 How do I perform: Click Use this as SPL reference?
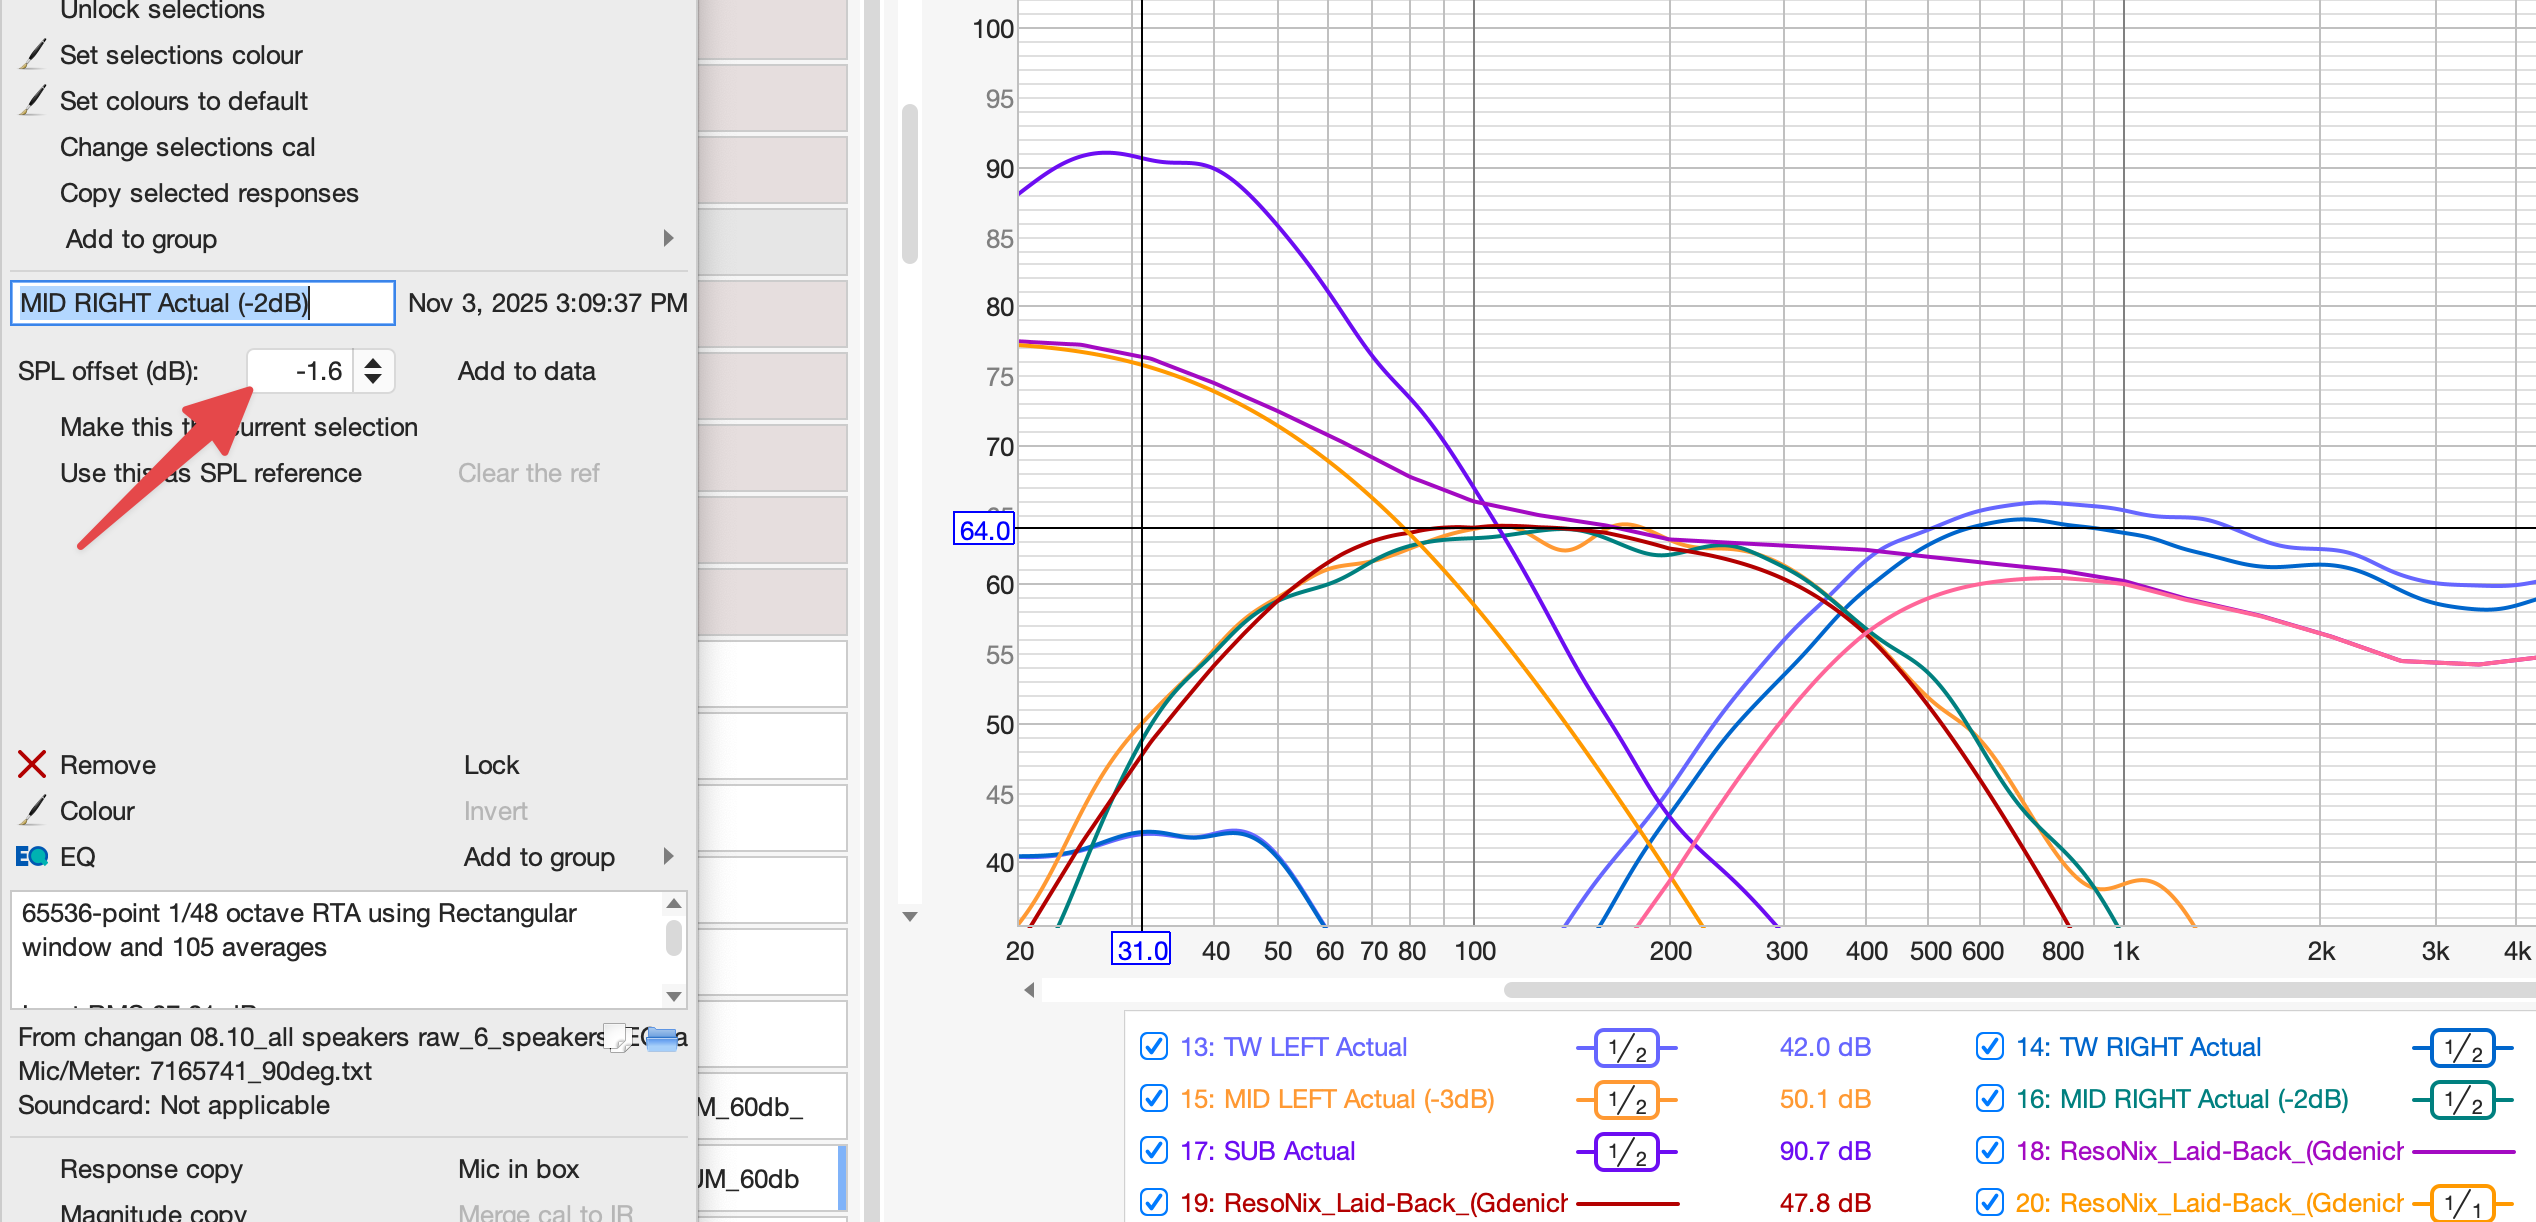click(210, 473)
